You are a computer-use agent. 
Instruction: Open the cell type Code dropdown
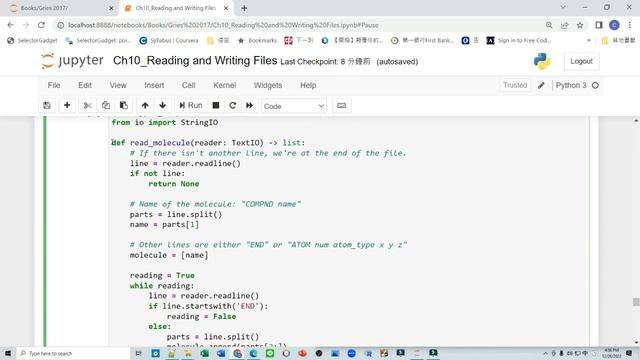click(294, 106)
